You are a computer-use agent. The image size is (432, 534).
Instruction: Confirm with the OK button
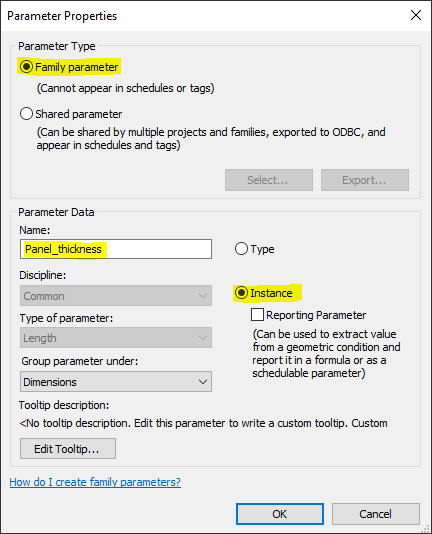280,514
